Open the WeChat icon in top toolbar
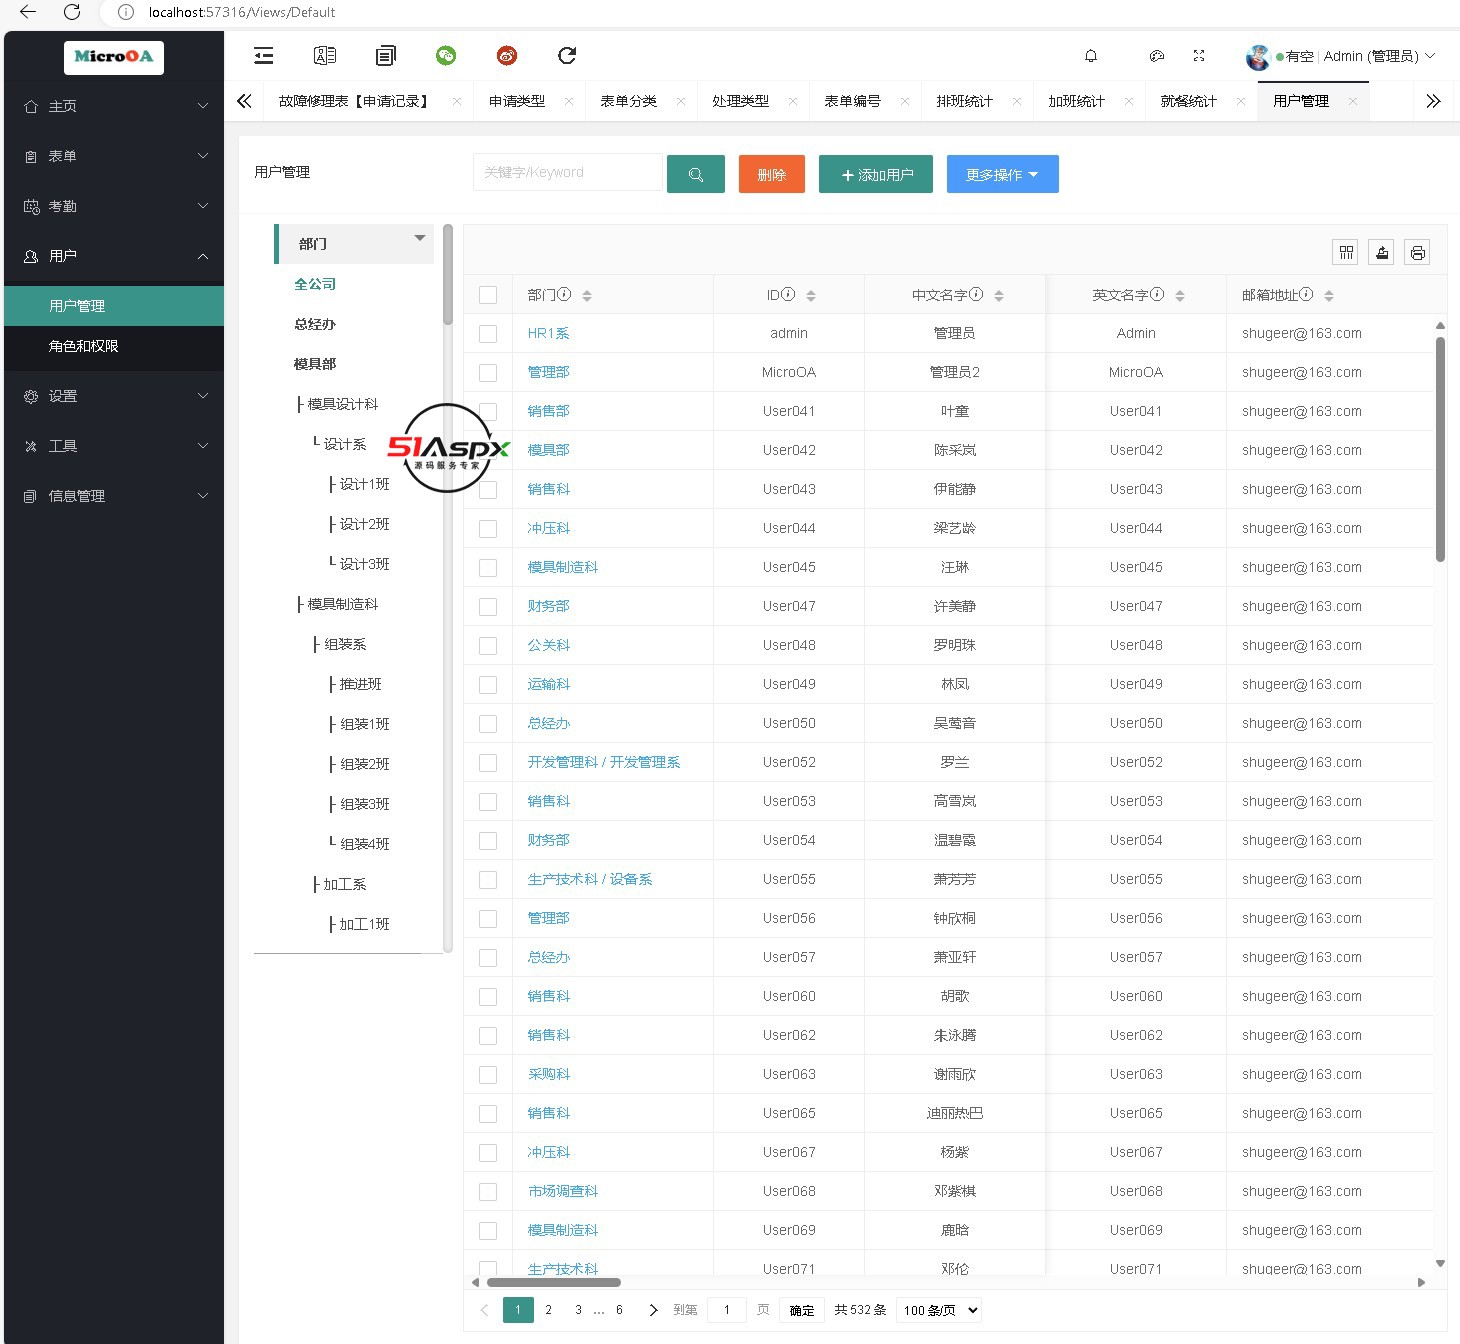This screenshot has height=1344, width=1460. (446, 56)
